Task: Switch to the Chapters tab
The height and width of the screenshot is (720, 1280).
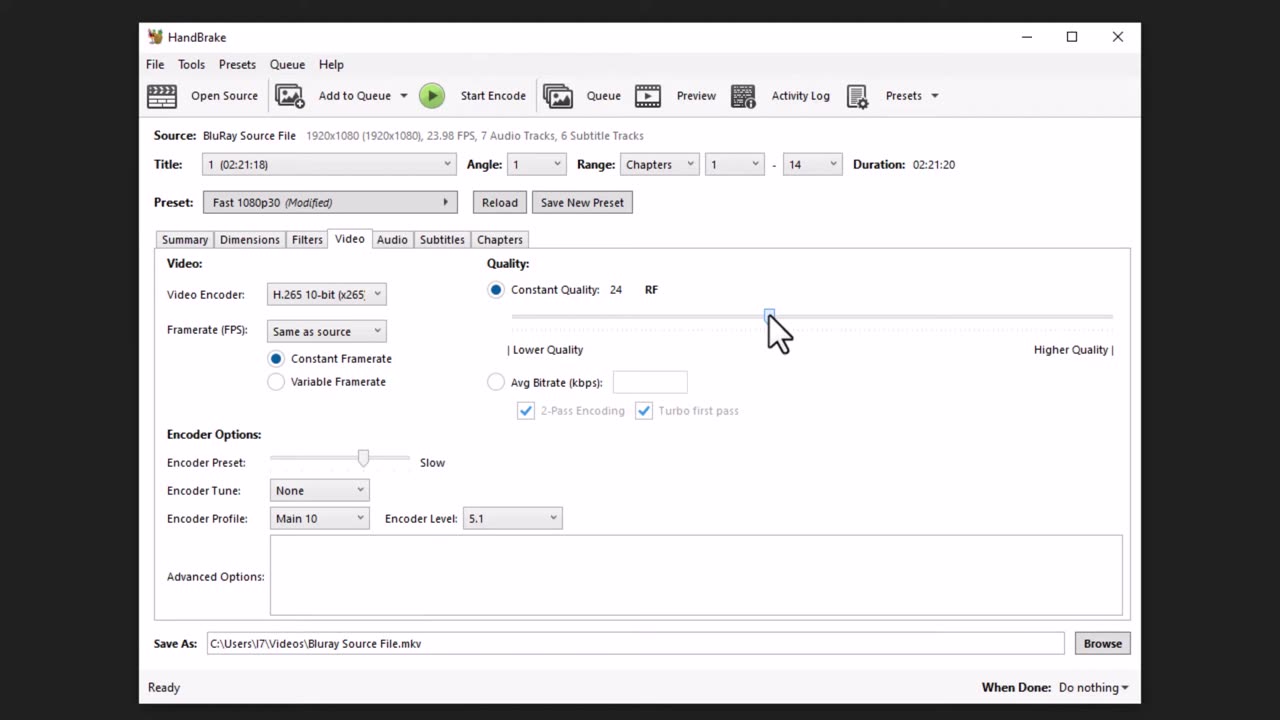Action: 500,240
